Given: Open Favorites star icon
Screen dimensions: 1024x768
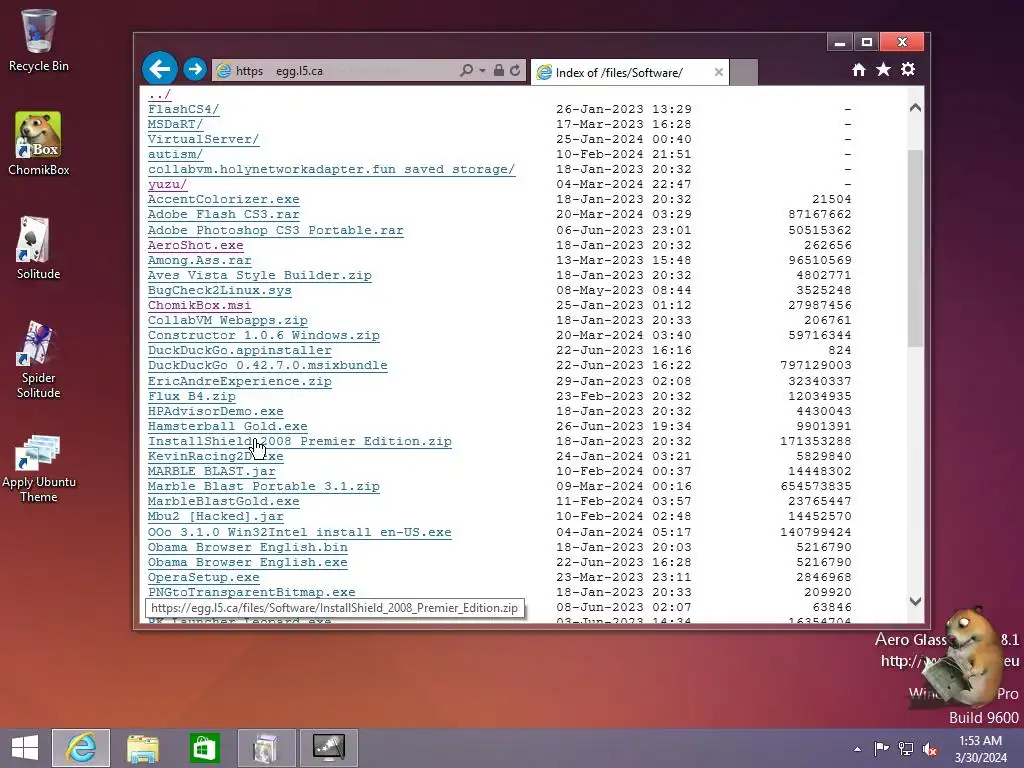Looking at the screenshot, I should click(x=884, y=69).
